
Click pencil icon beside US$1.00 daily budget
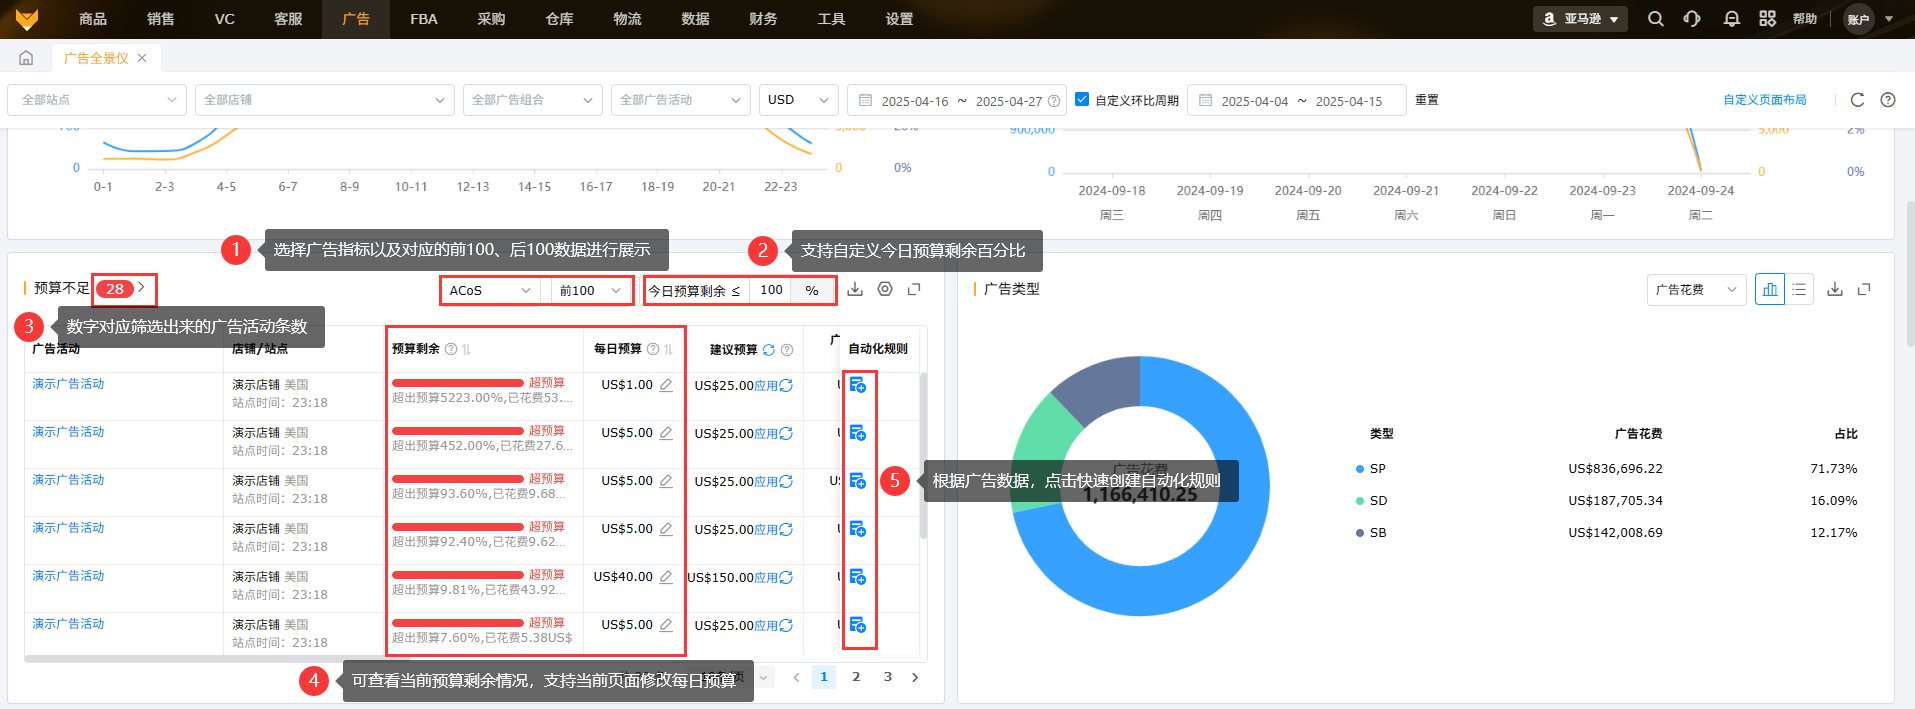[666, 385]
